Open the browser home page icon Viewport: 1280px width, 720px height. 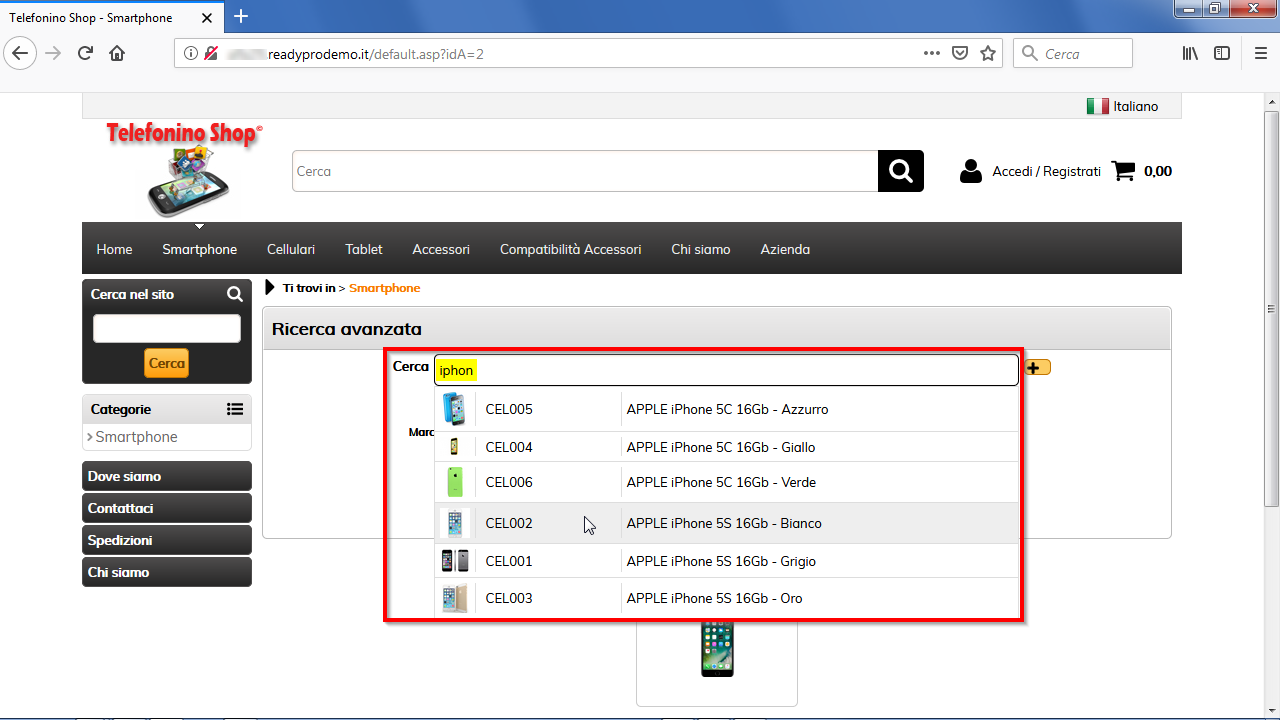117,54
